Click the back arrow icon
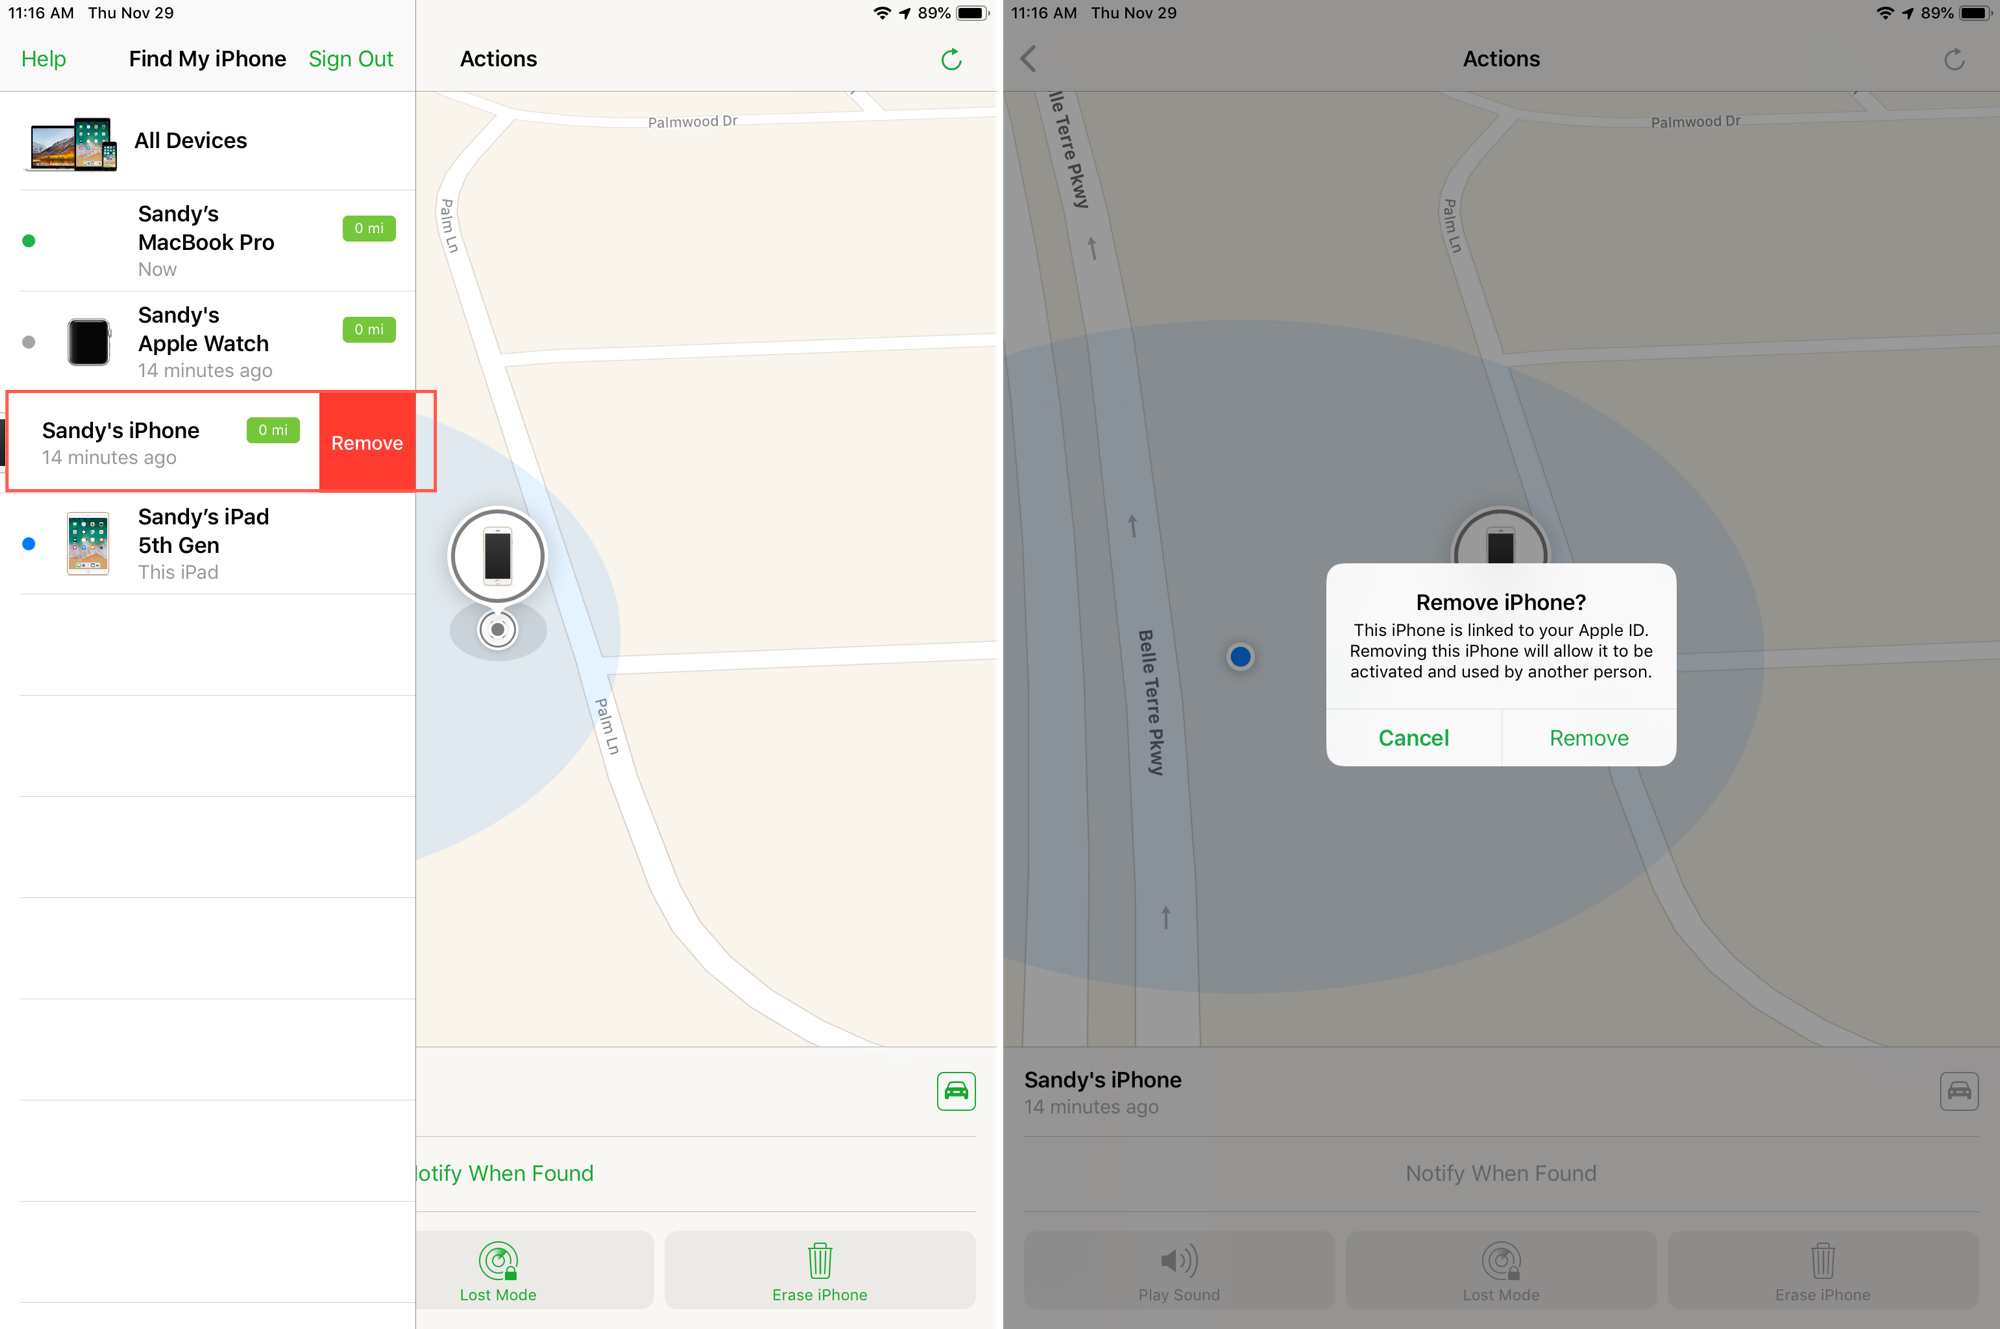Screen dimensions: 2000x1329 (1030, 56)
